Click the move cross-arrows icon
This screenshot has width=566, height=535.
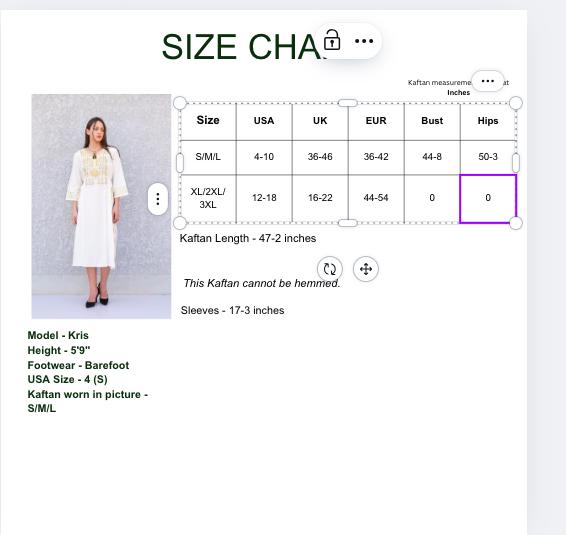(x=366, y=269)
